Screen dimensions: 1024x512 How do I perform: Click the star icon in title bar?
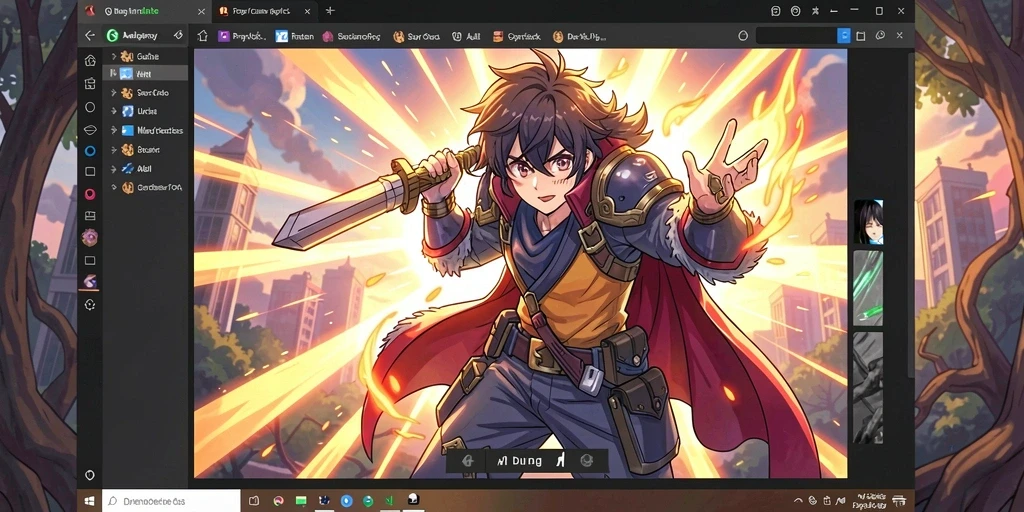tap(815, 11)
